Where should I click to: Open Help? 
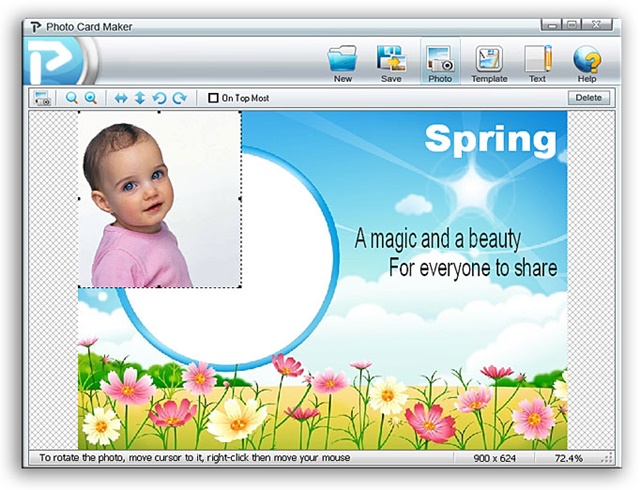click(x=587, y=62)
